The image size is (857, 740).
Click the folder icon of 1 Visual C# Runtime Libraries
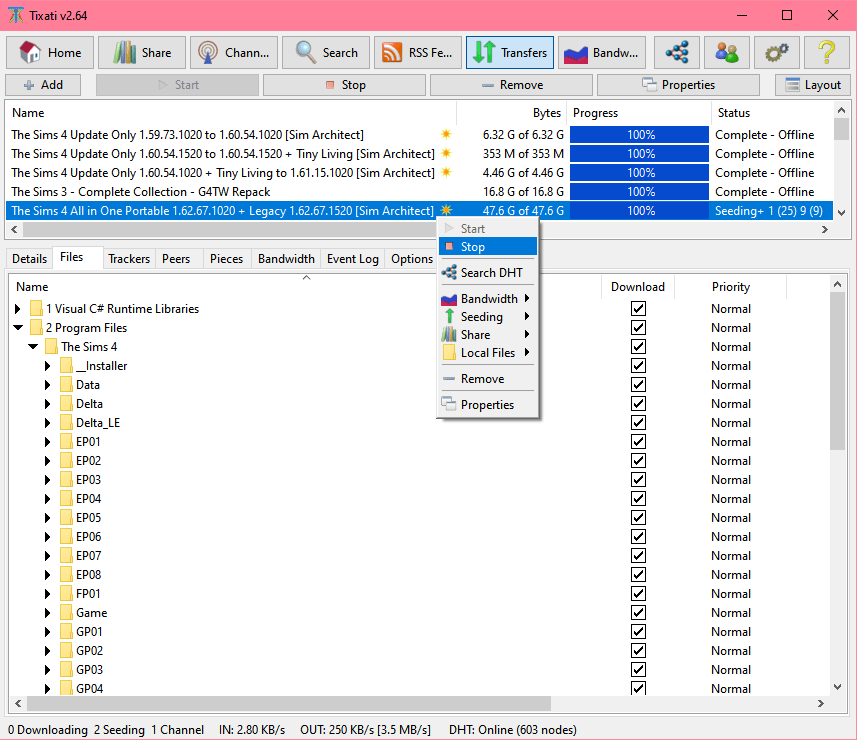click(x=36, y=308)
